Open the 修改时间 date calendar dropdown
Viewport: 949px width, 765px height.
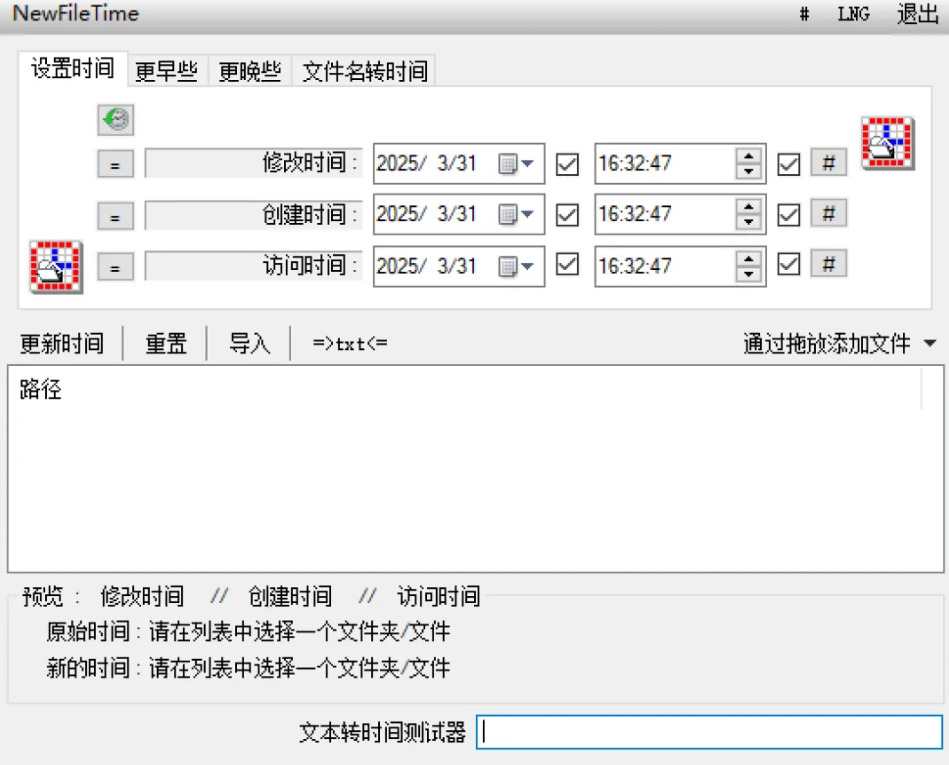coord(516,163)
